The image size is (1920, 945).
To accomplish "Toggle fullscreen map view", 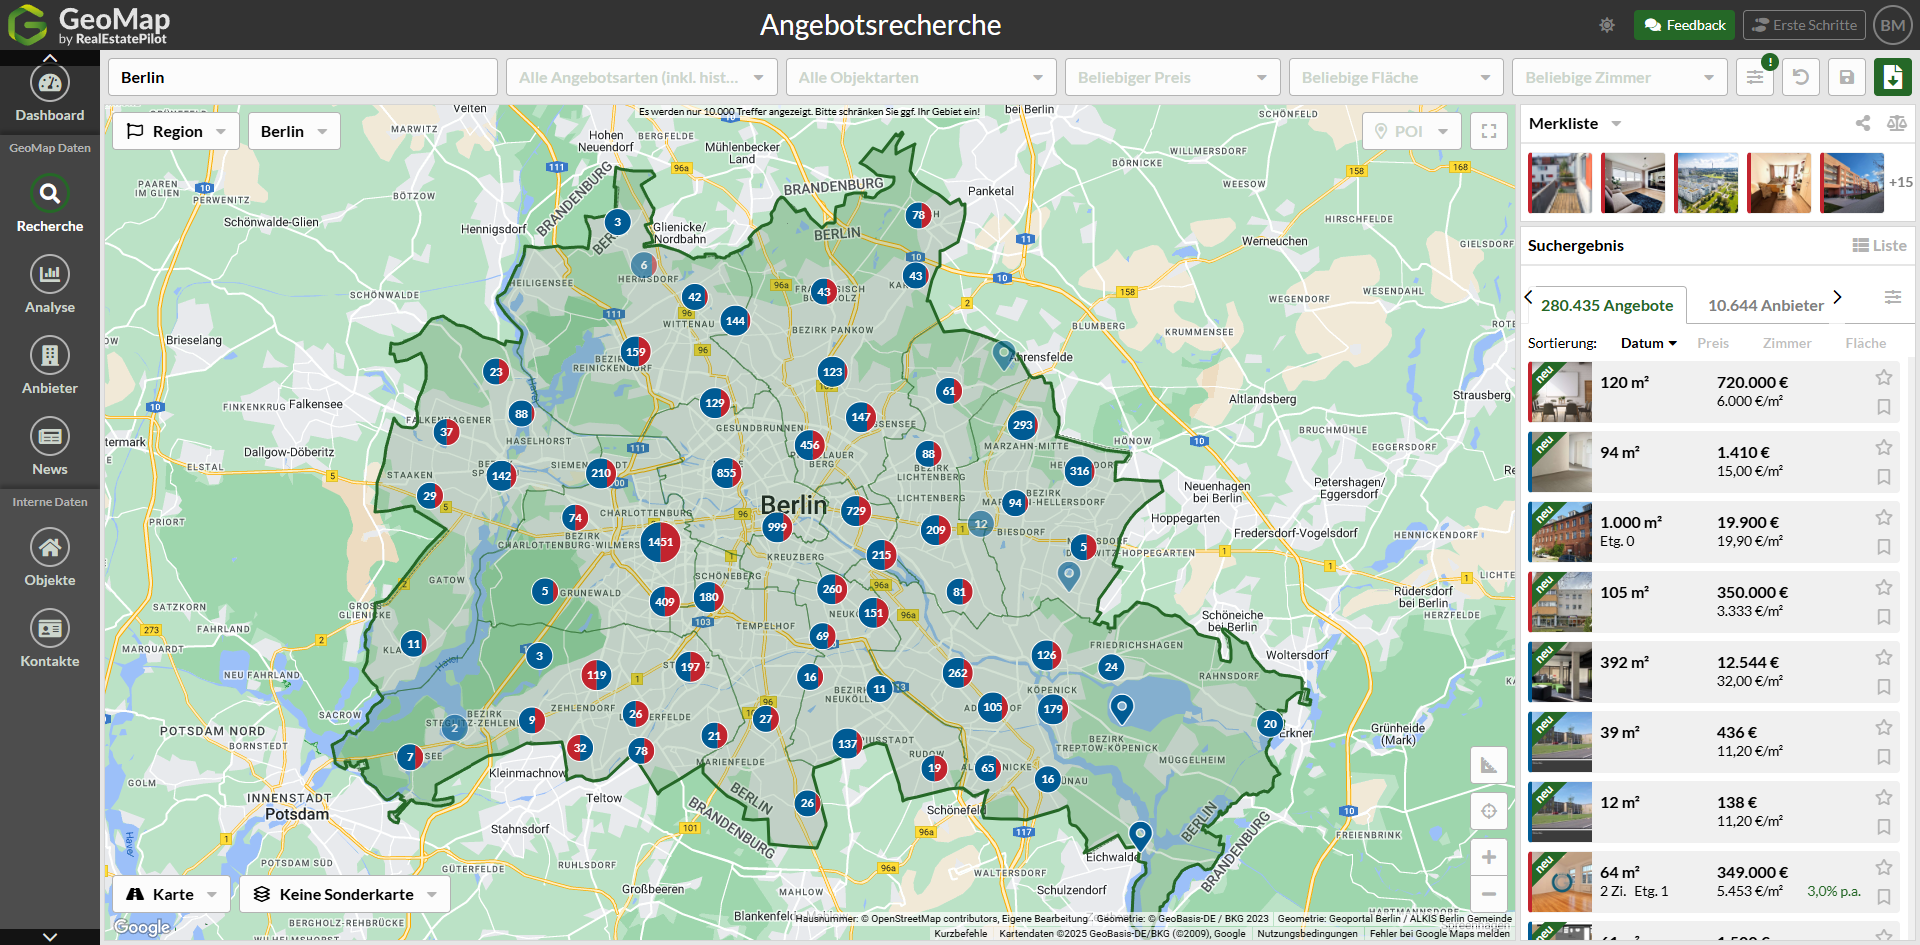I will (x=1488, y=131).
